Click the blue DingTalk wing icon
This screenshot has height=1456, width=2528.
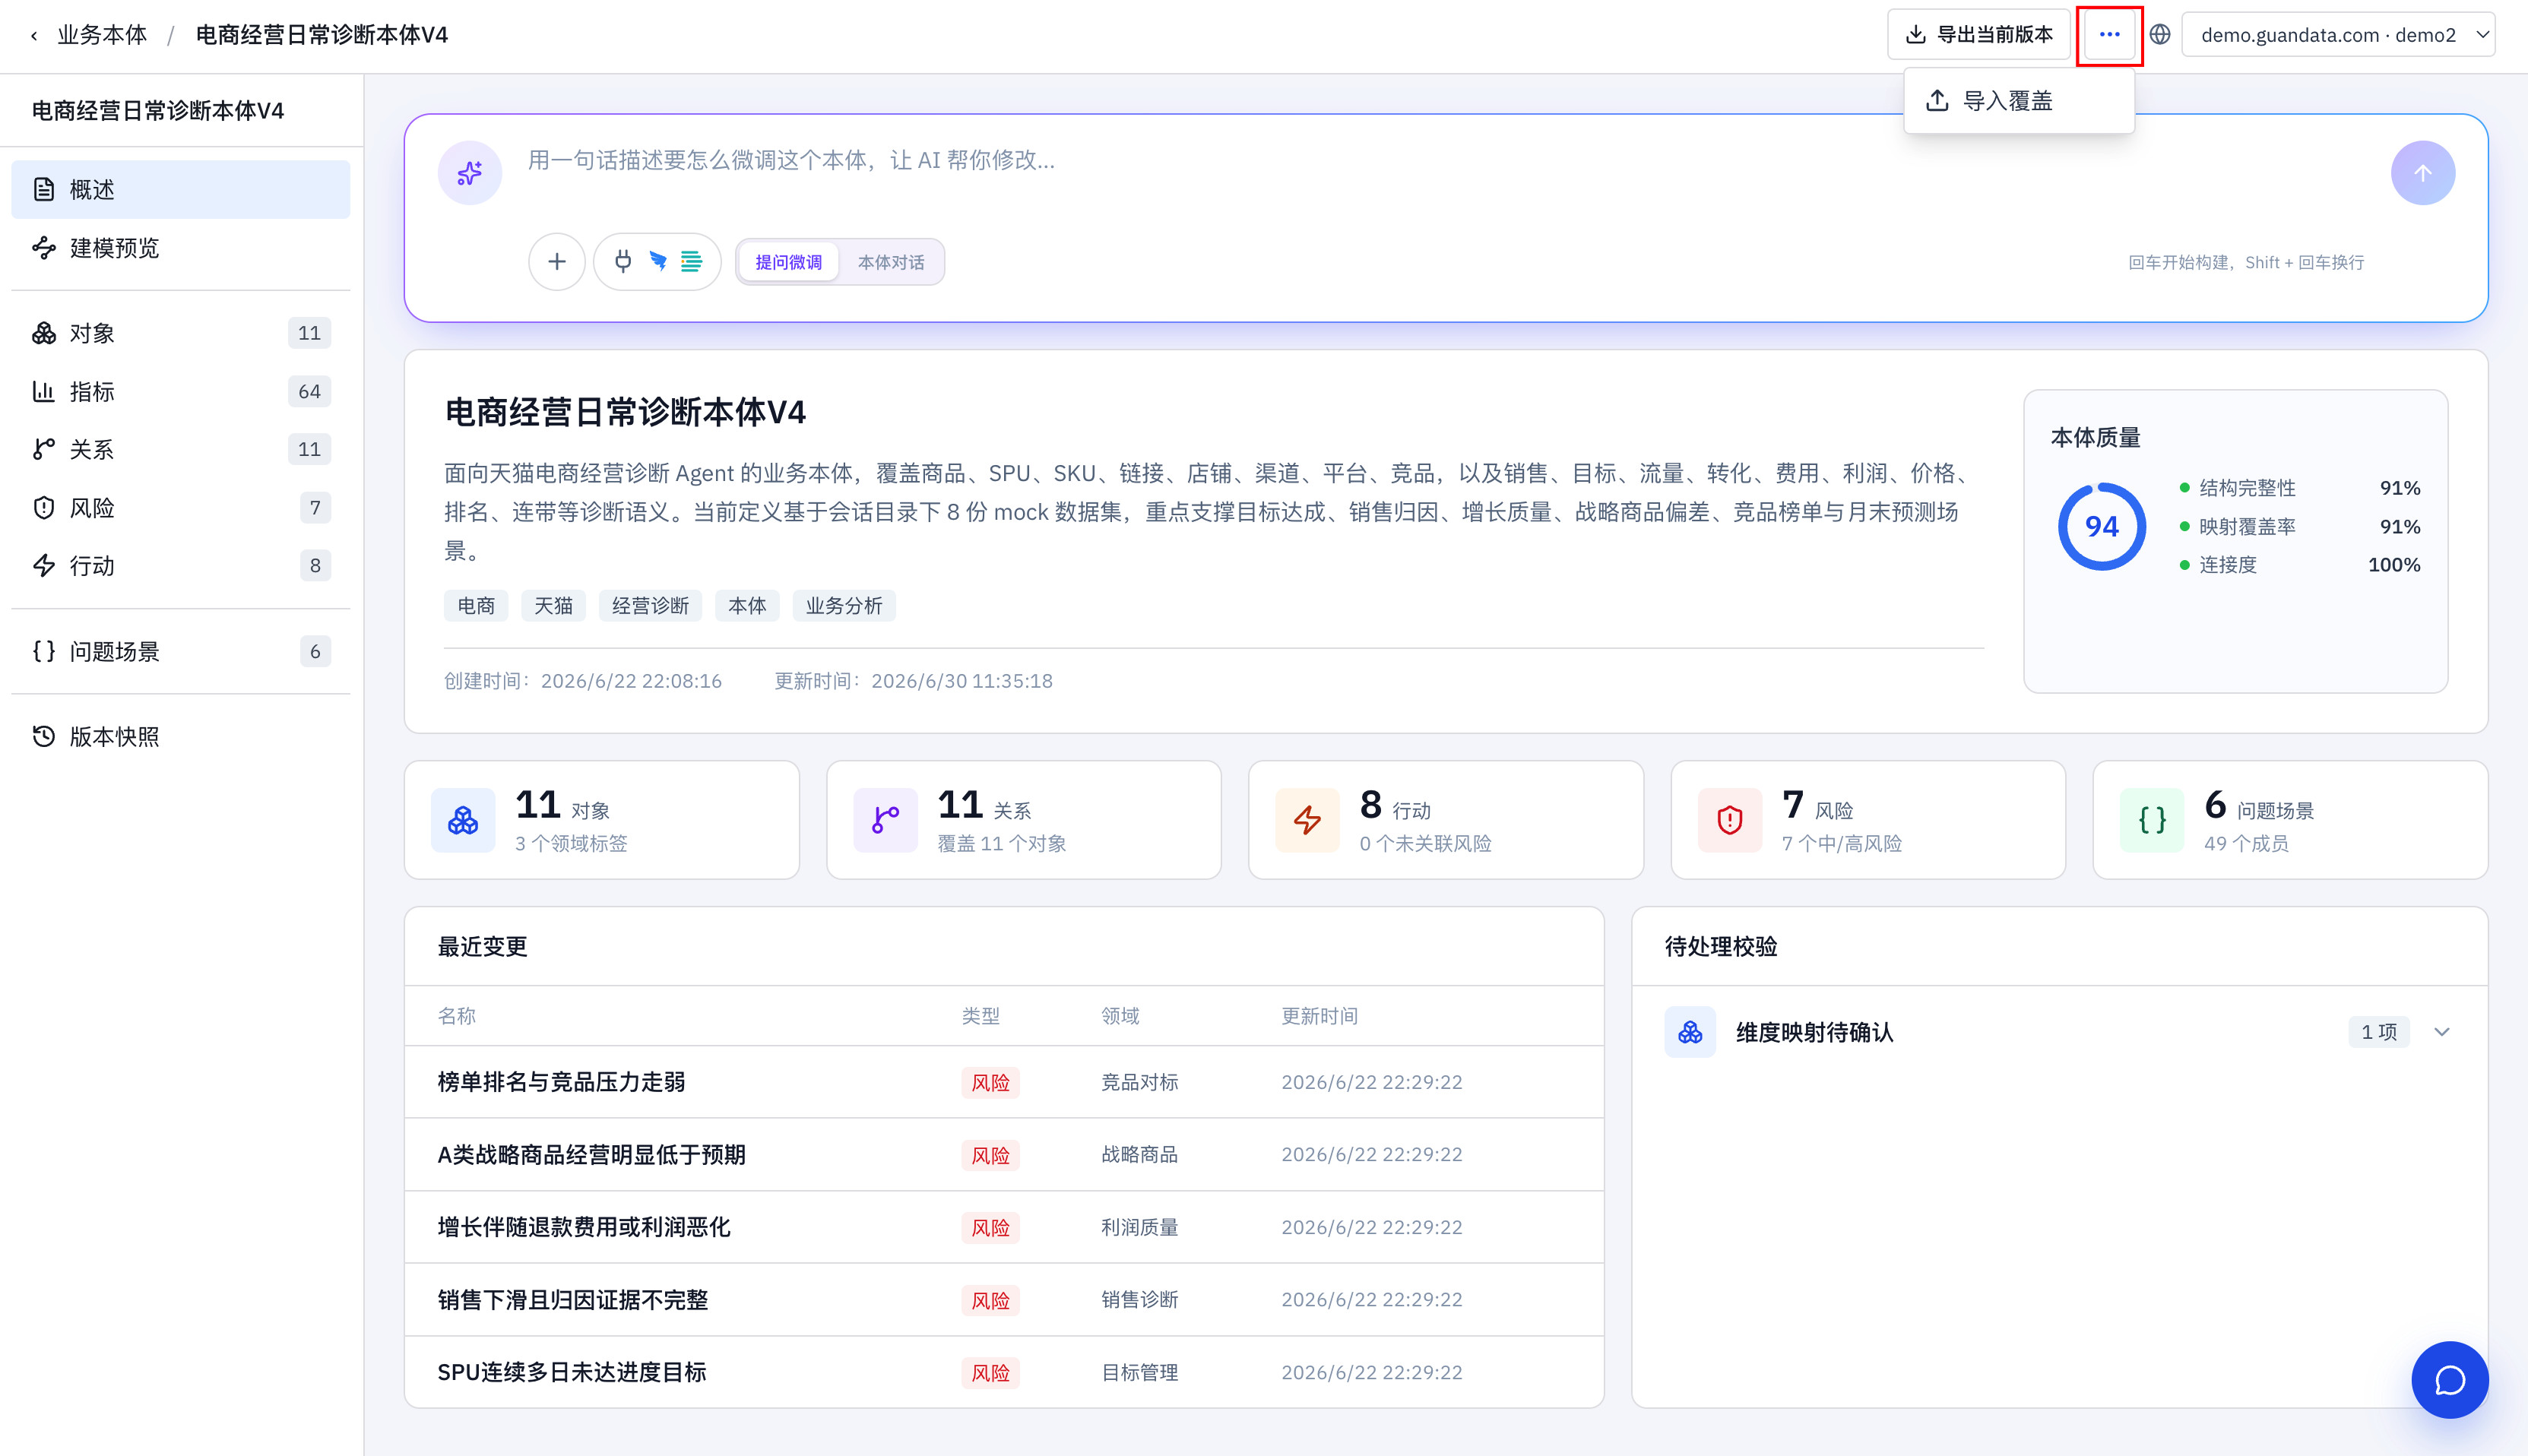point(658,262)
